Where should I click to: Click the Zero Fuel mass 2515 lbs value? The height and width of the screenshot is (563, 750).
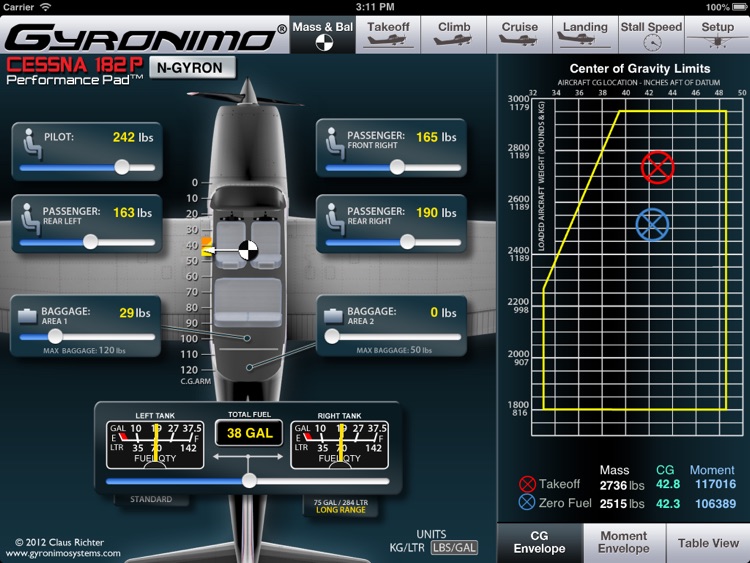click(622, 504)
